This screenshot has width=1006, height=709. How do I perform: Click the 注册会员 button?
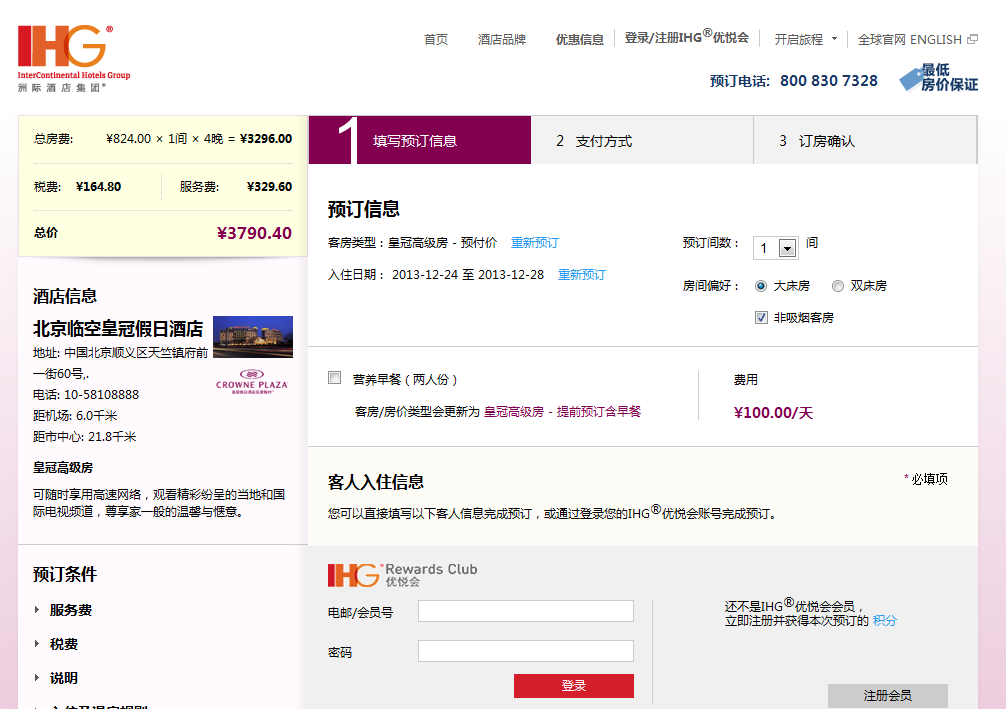(x=887, y=696)
